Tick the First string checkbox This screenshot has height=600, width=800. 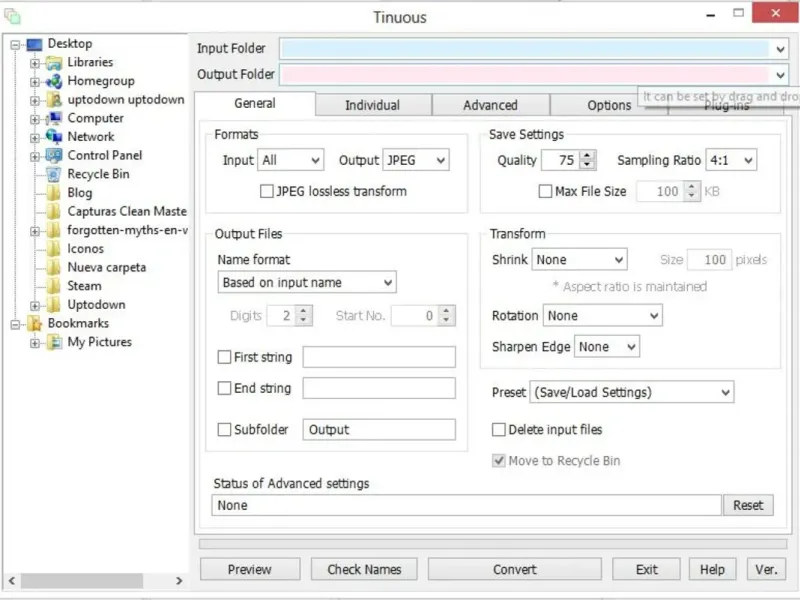point(224,357)
